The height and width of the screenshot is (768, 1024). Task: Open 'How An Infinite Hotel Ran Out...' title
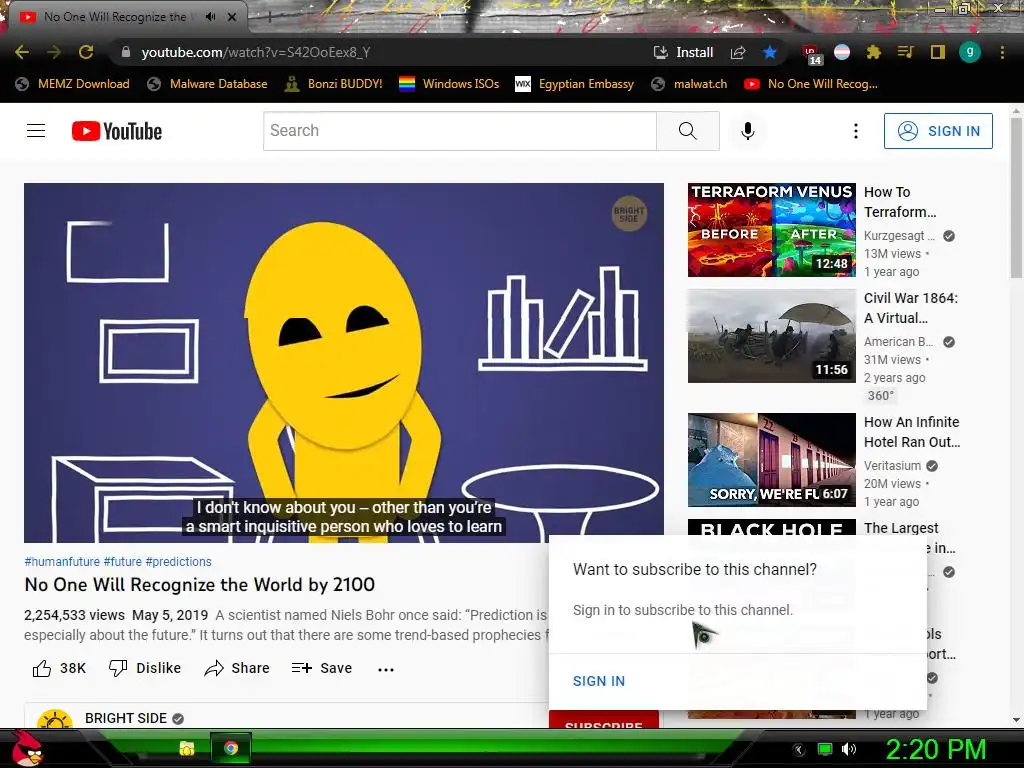tap(912, 432)
